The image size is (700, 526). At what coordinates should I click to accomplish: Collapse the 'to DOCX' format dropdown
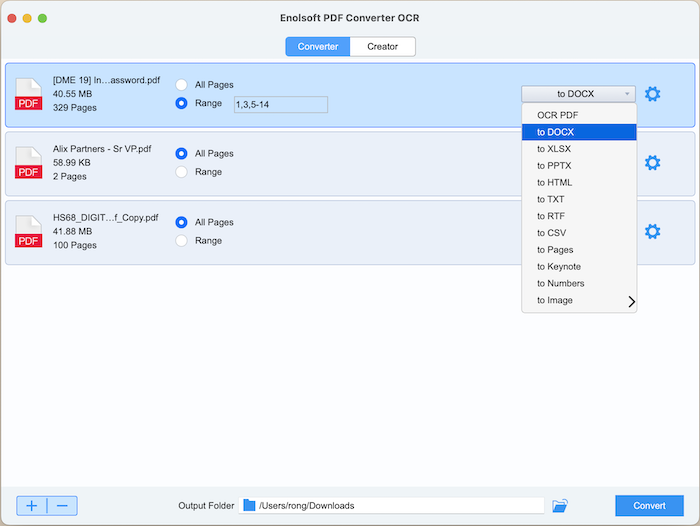click(578, 94)
